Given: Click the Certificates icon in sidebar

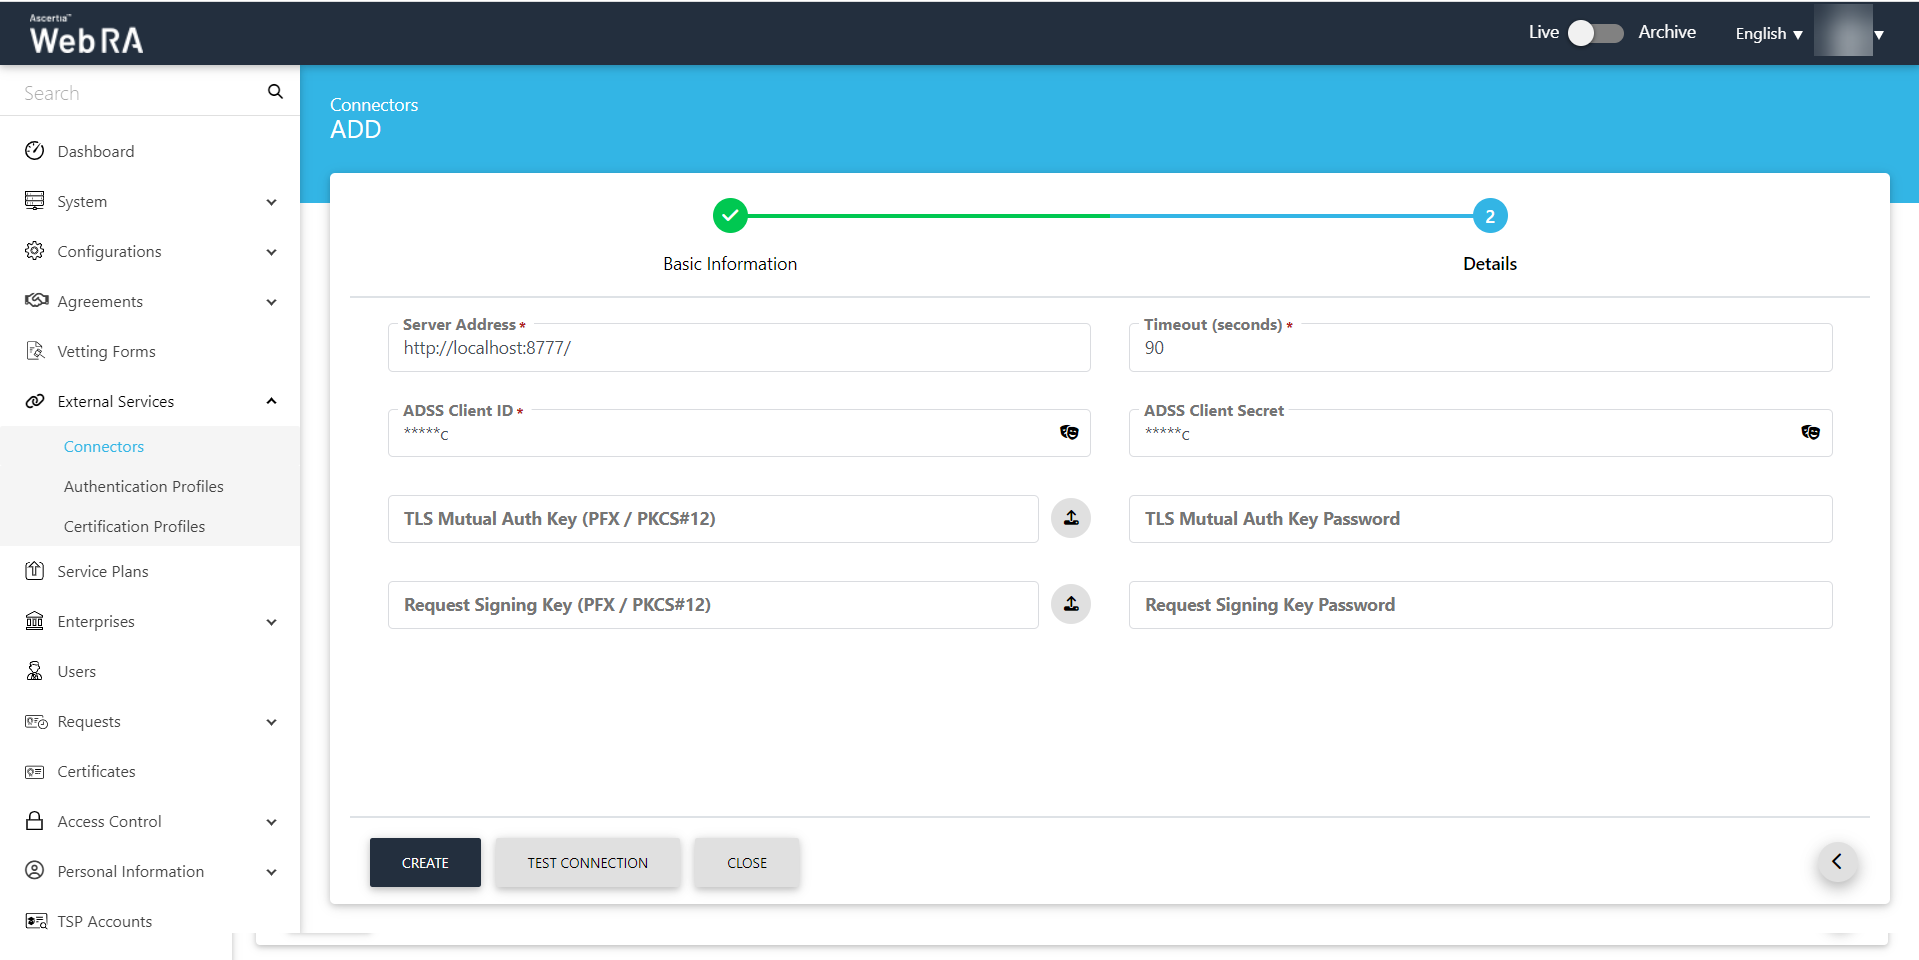Looking at the screenshot, I should (35, 771).
